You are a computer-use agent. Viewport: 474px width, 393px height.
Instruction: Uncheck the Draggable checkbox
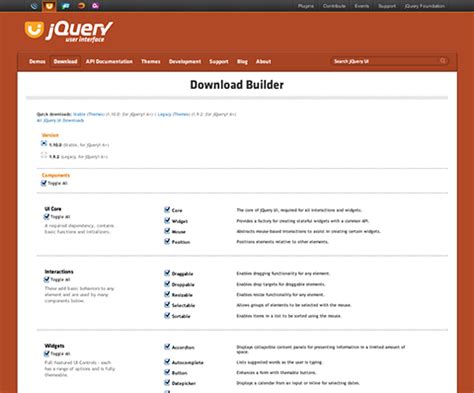pyautogui.click(x=167, y=273)
